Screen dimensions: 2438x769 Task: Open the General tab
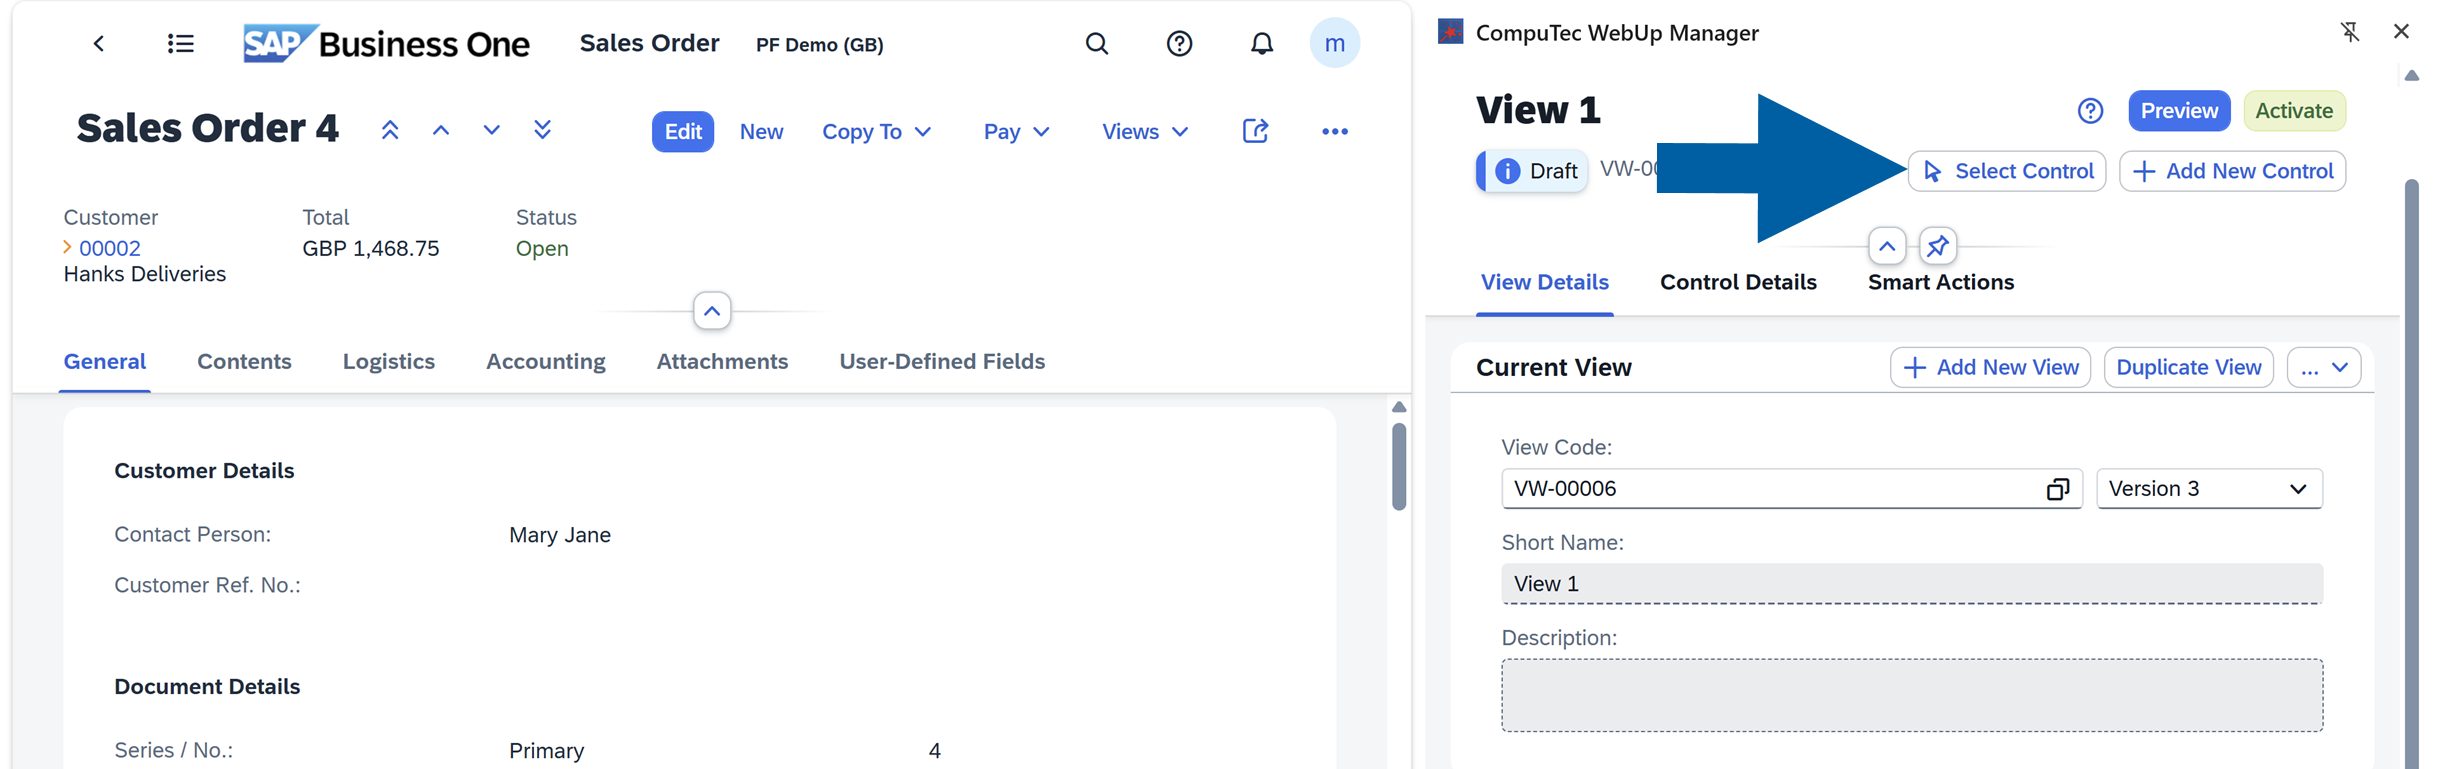click(105, 362)
